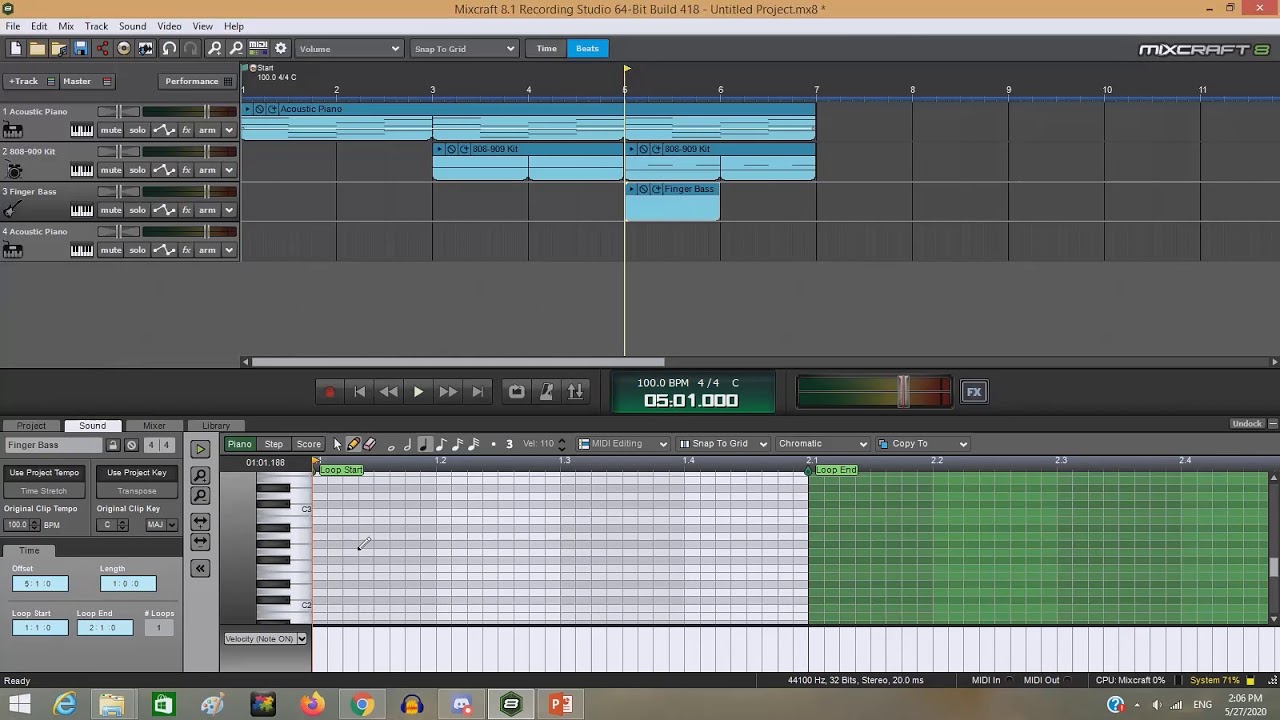1280x720 pixels.
Task: Toggle the dotted note modifier
Action: pyautogui.click(x=493, y=444)
